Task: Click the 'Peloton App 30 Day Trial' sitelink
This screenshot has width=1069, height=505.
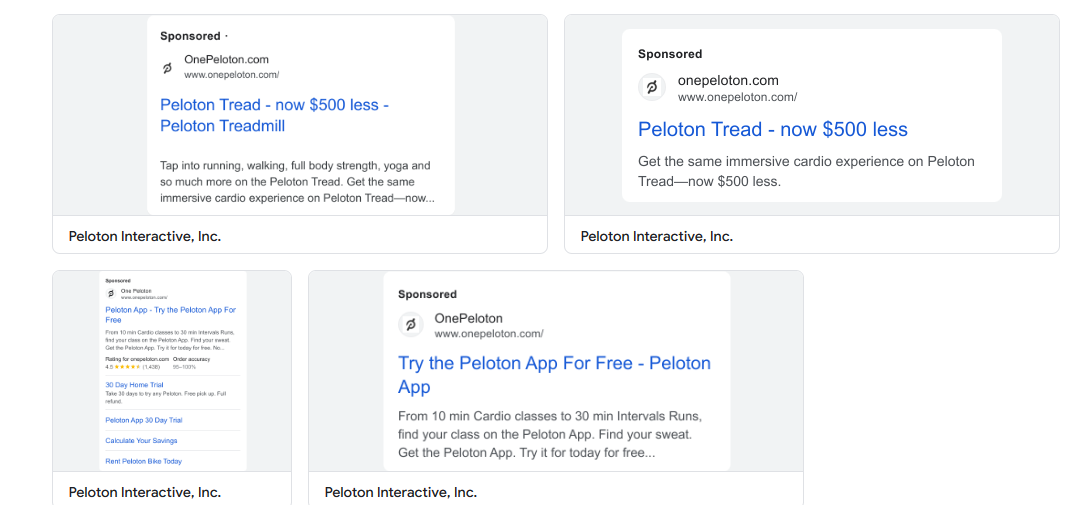Action: (143, 420)
